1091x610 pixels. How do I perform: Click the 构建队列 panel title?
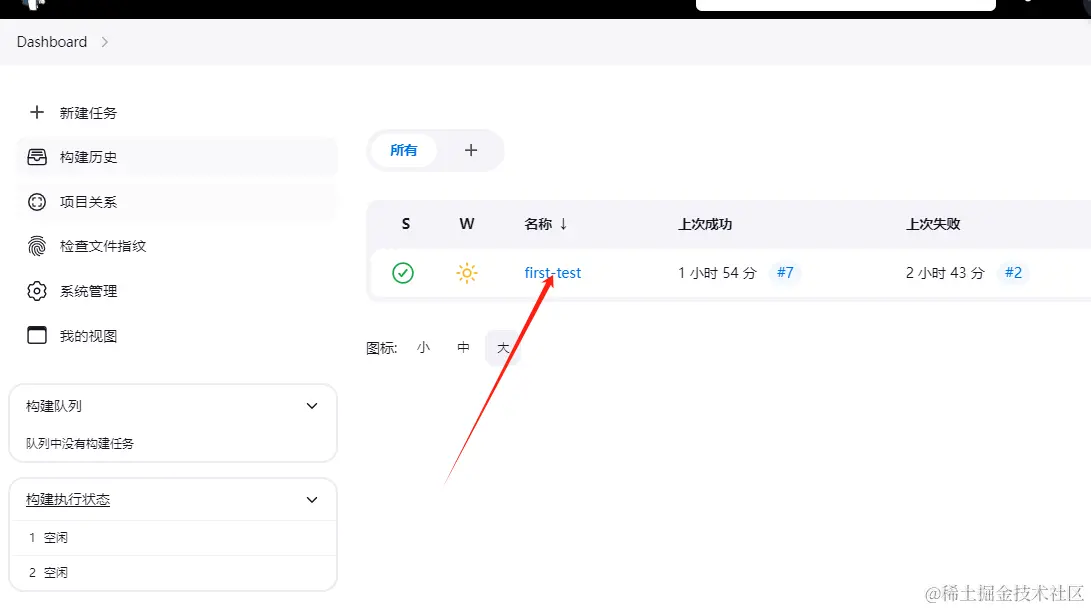tap(54, 406)
